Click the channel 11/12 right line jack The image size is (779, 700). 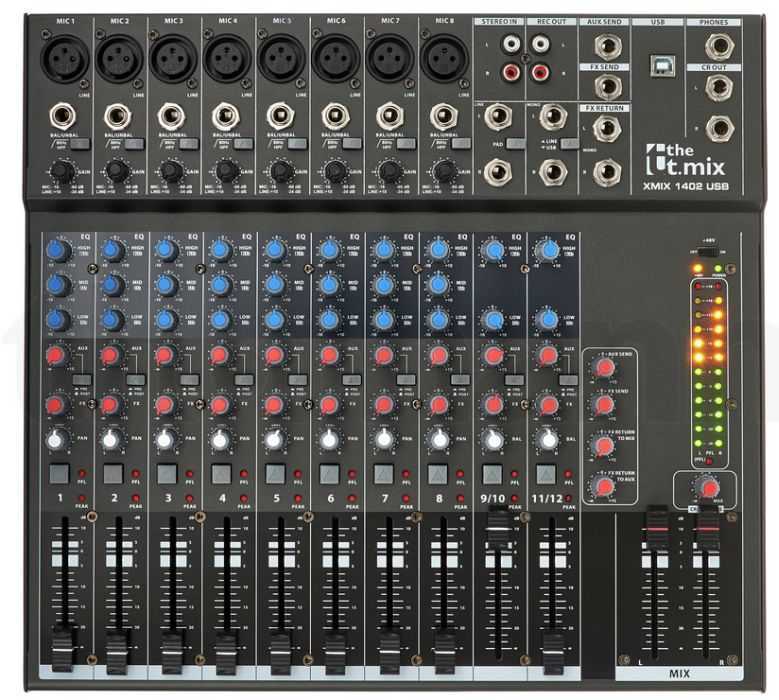click(553, 172)
